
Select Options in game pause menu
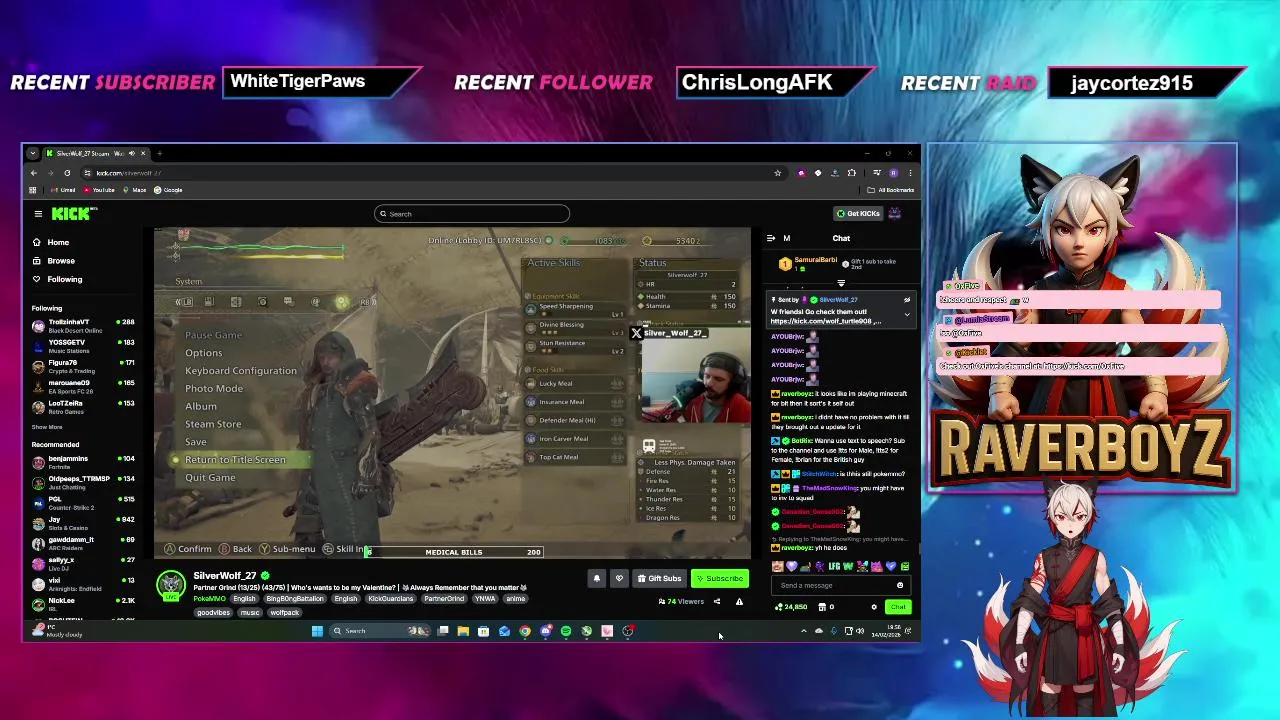(x=203, y=352)
